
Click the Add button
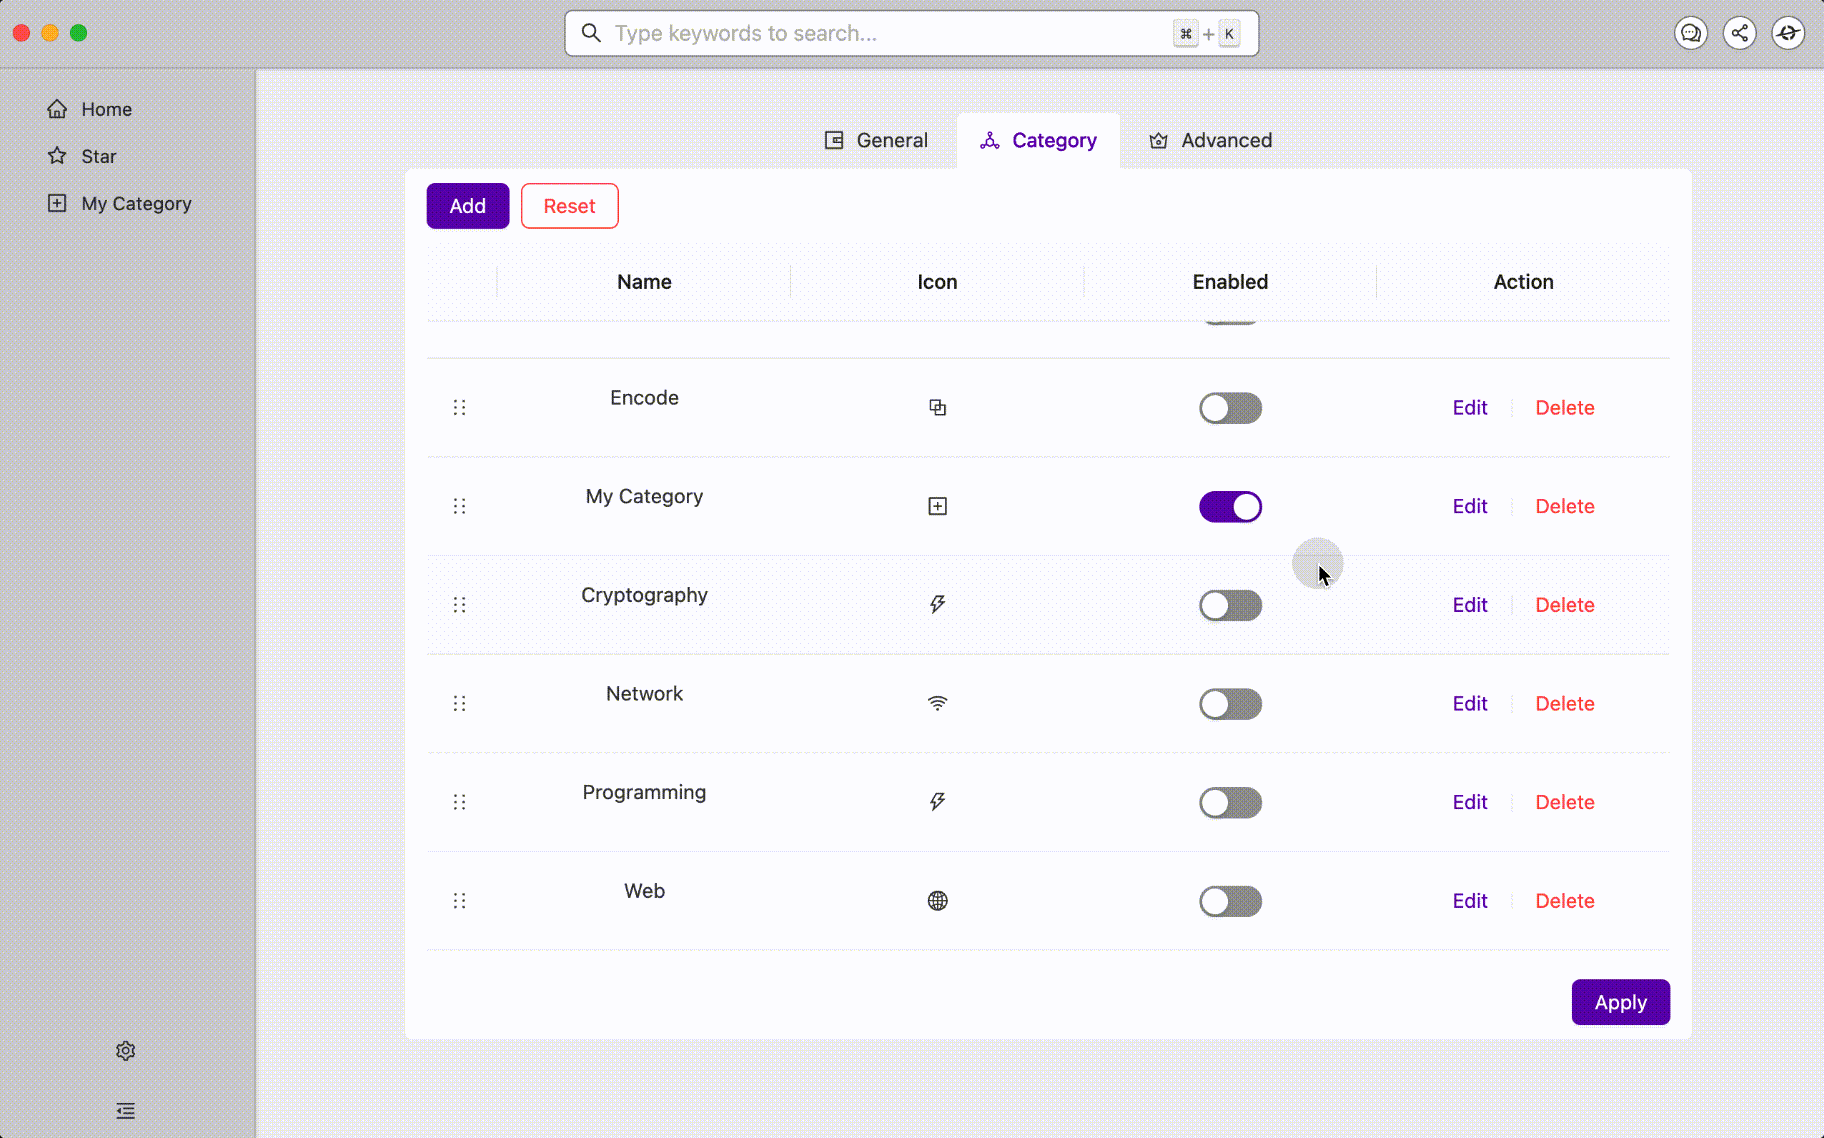point(468,206)
